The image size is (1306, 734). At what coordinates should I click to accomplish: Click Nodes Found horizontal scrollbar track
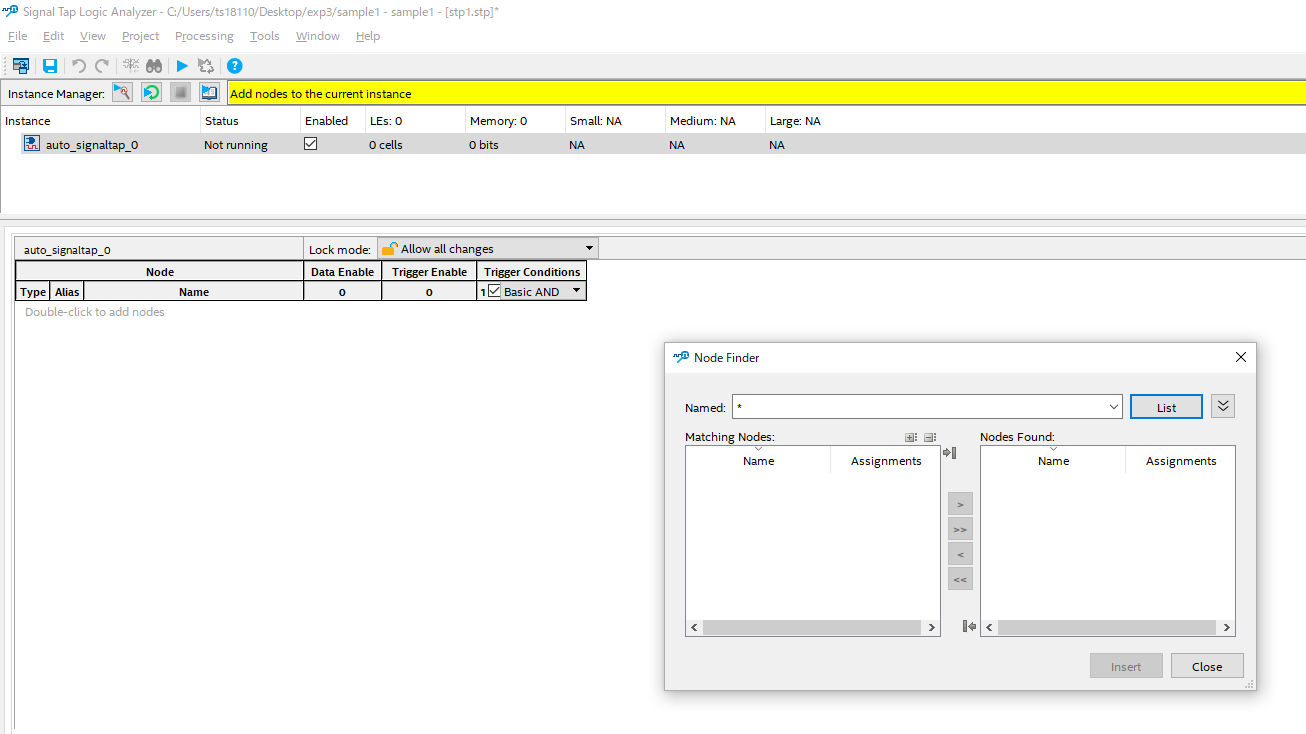1107,627
